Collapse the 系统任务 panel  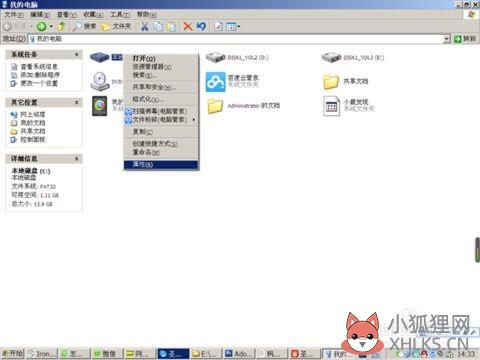(76, 54)
